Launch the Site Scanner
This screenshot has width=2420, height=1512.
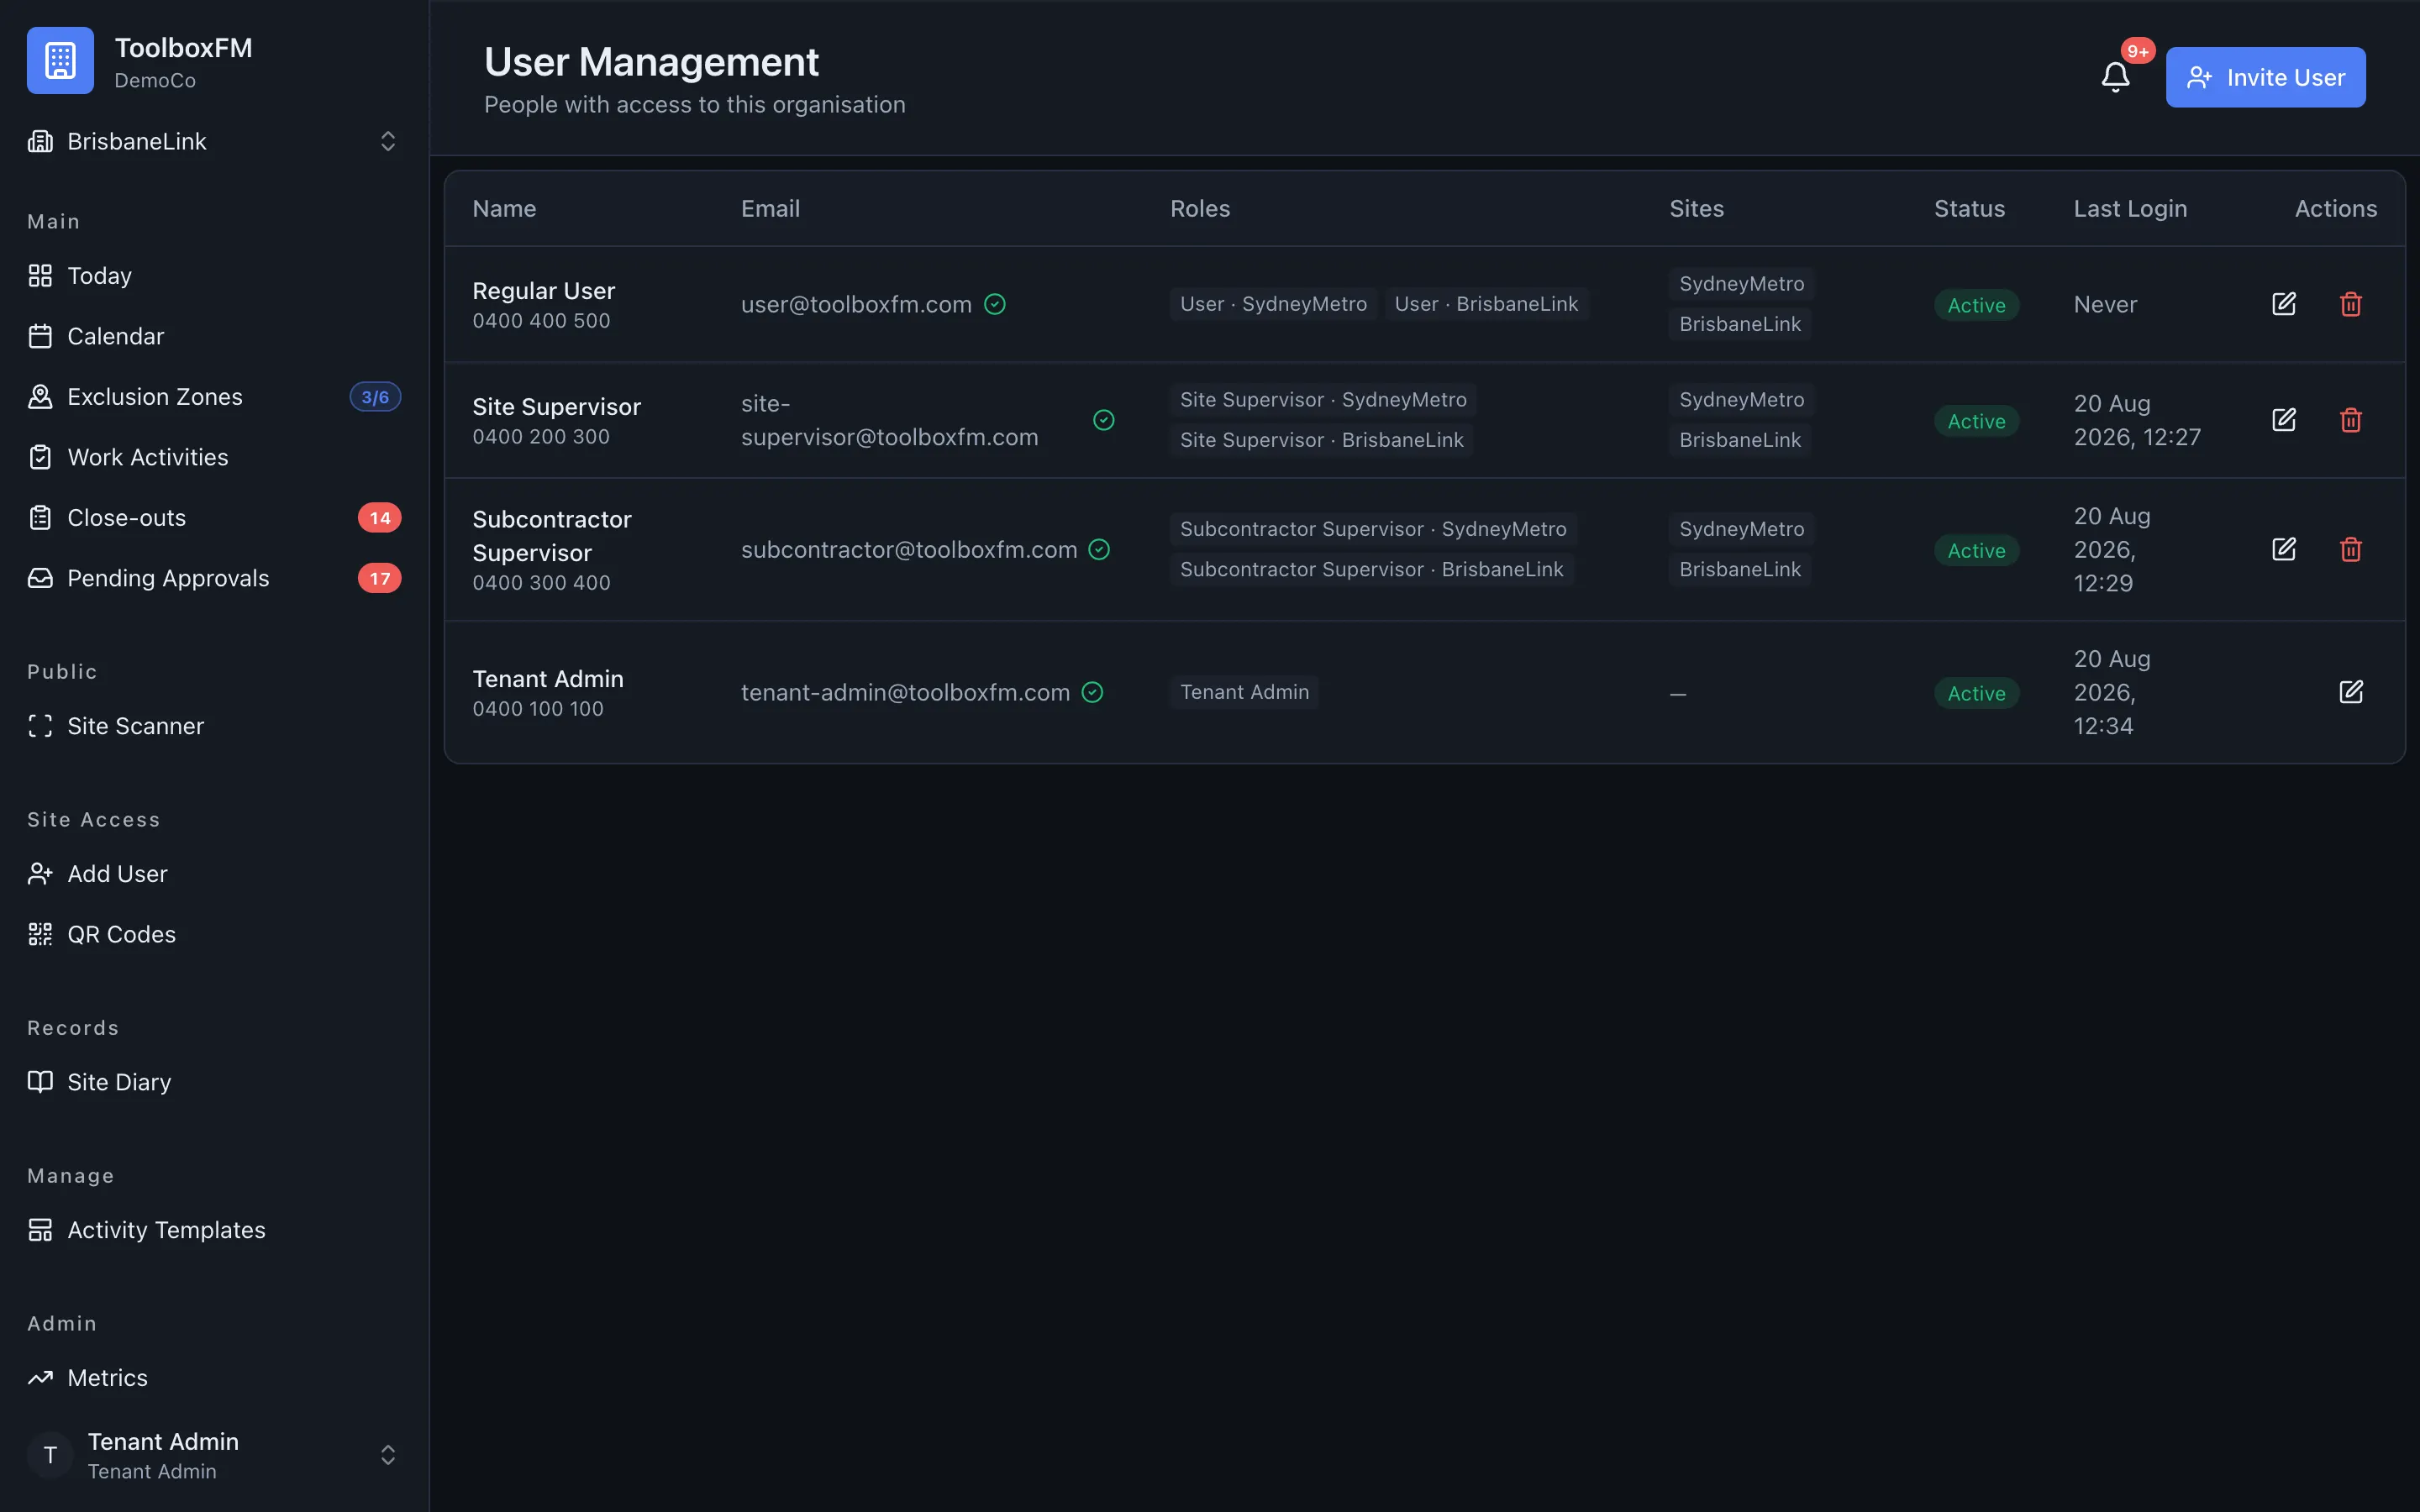pyautogui.click(x=214, y=726)
